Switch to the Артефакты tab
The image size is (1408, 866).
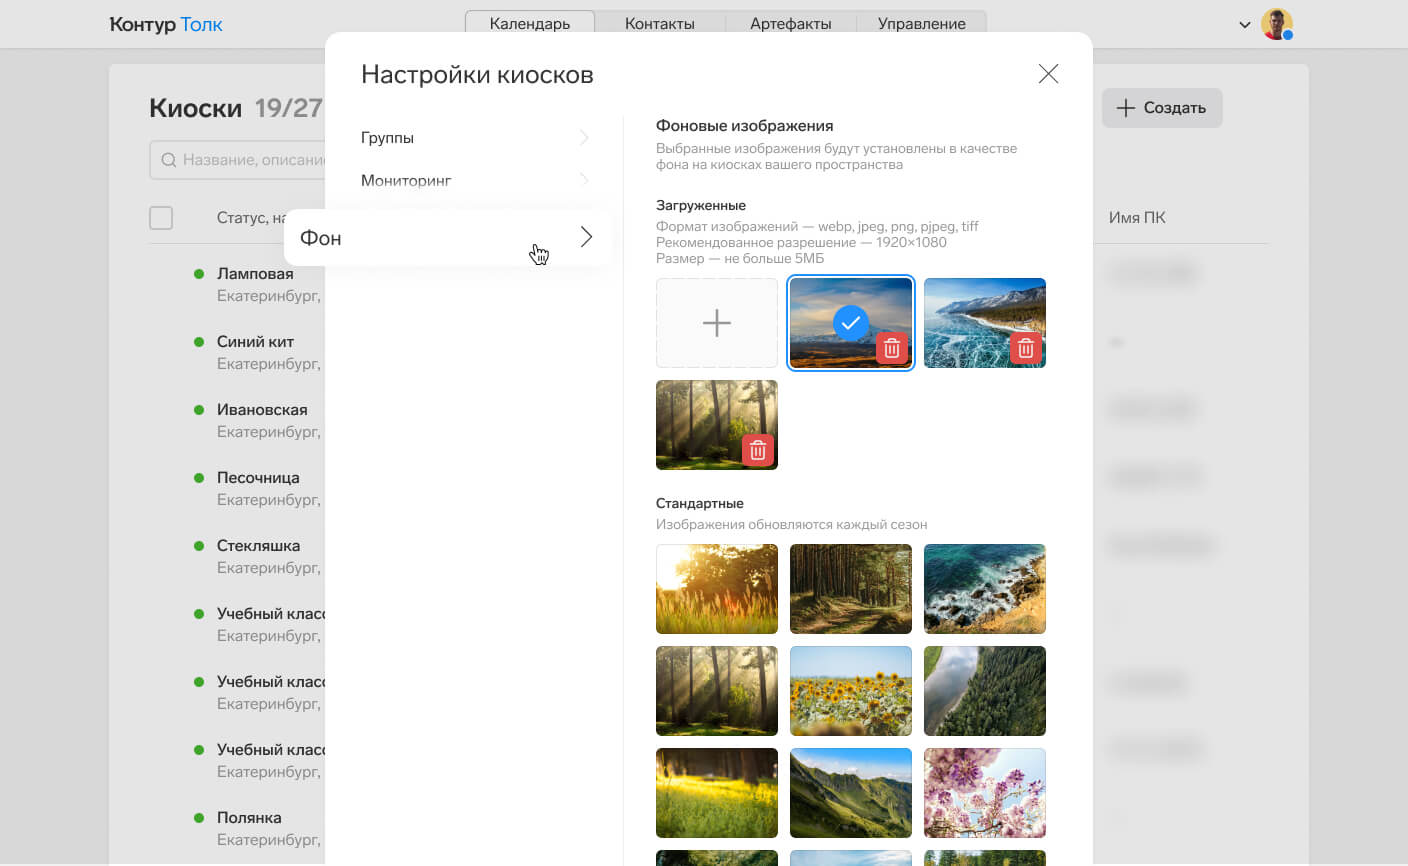(791, 23)
